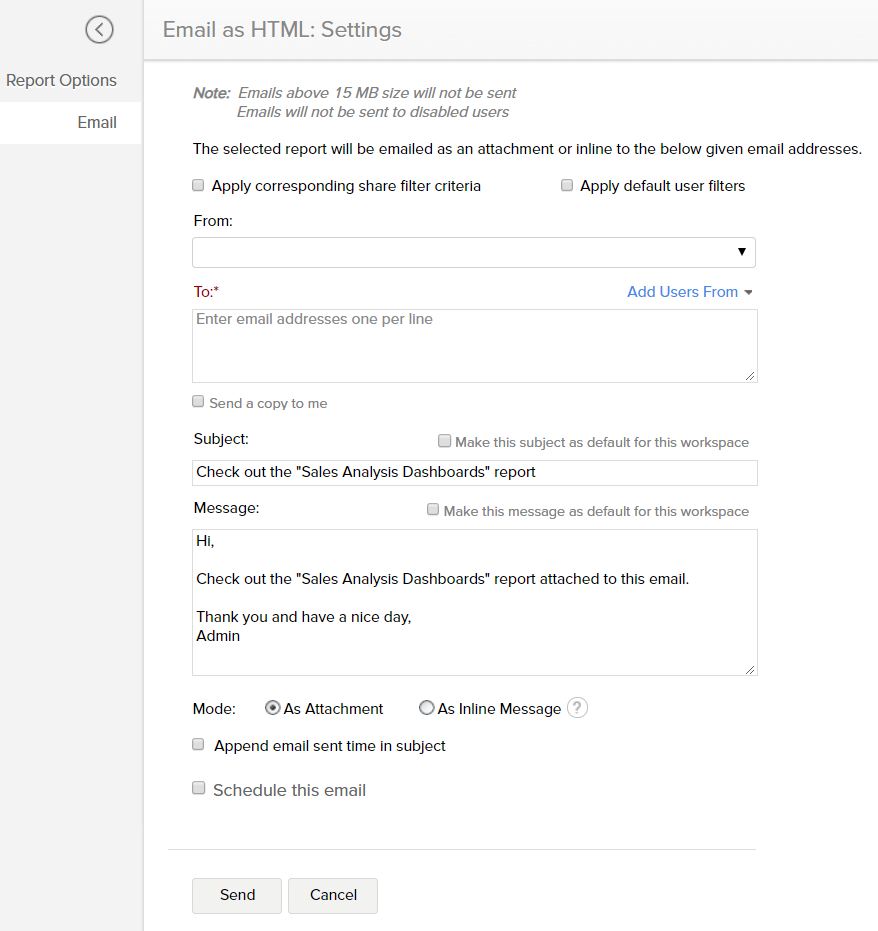
Task: Check Apply default user filters
Action: click(x=567, y=185)
